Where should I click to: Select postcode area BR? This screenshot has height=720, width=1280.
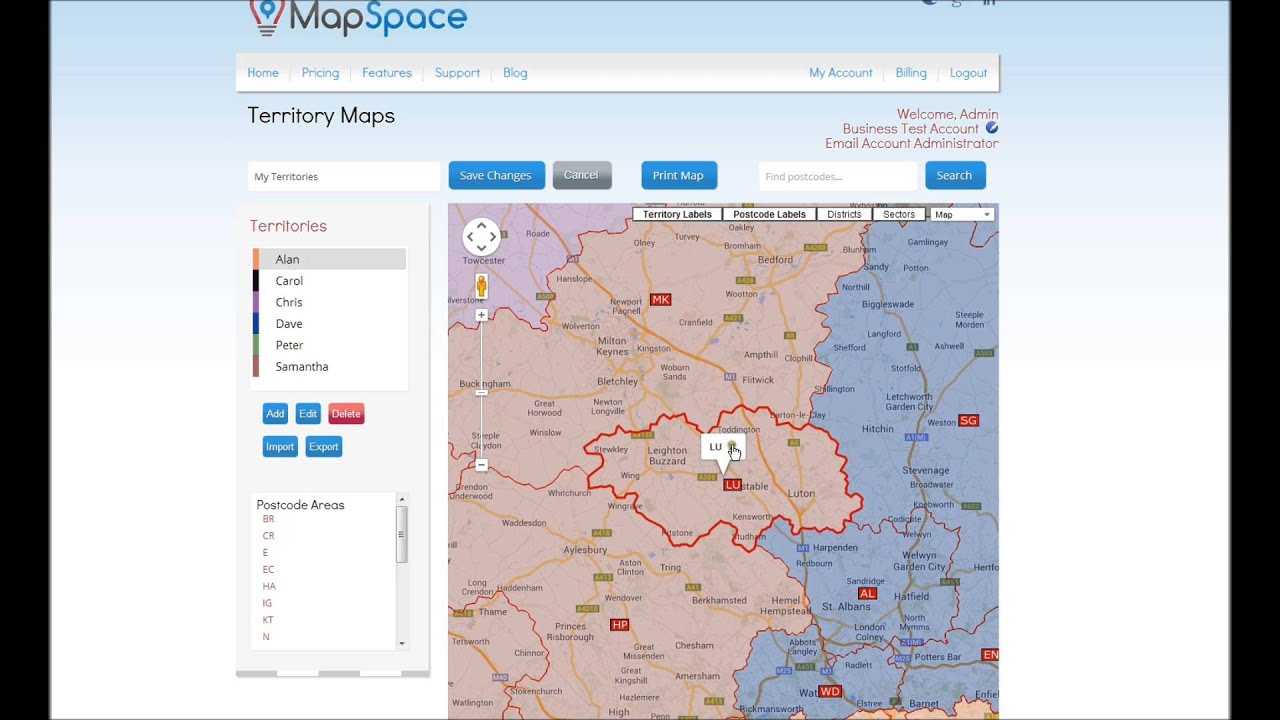(268, 519)
